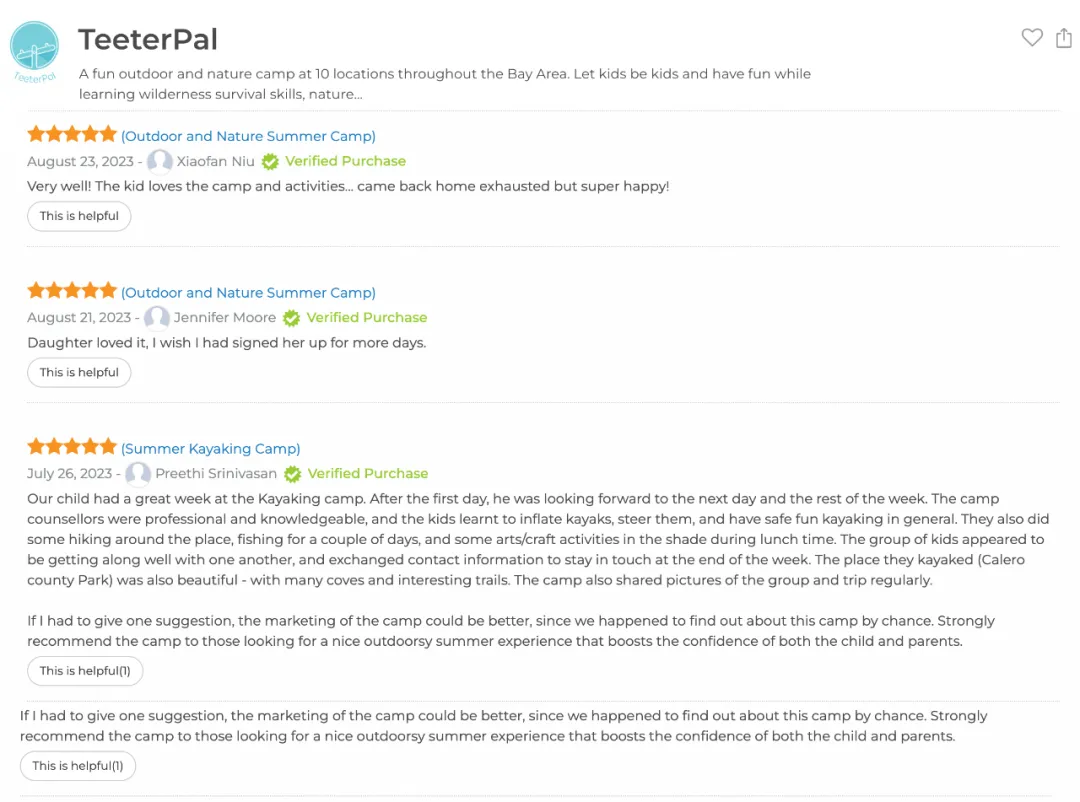Screen dimensions: 1080x802
Task: Mark Xiaofan Niu's review as helpful
Action: click(x=79, y=216)
